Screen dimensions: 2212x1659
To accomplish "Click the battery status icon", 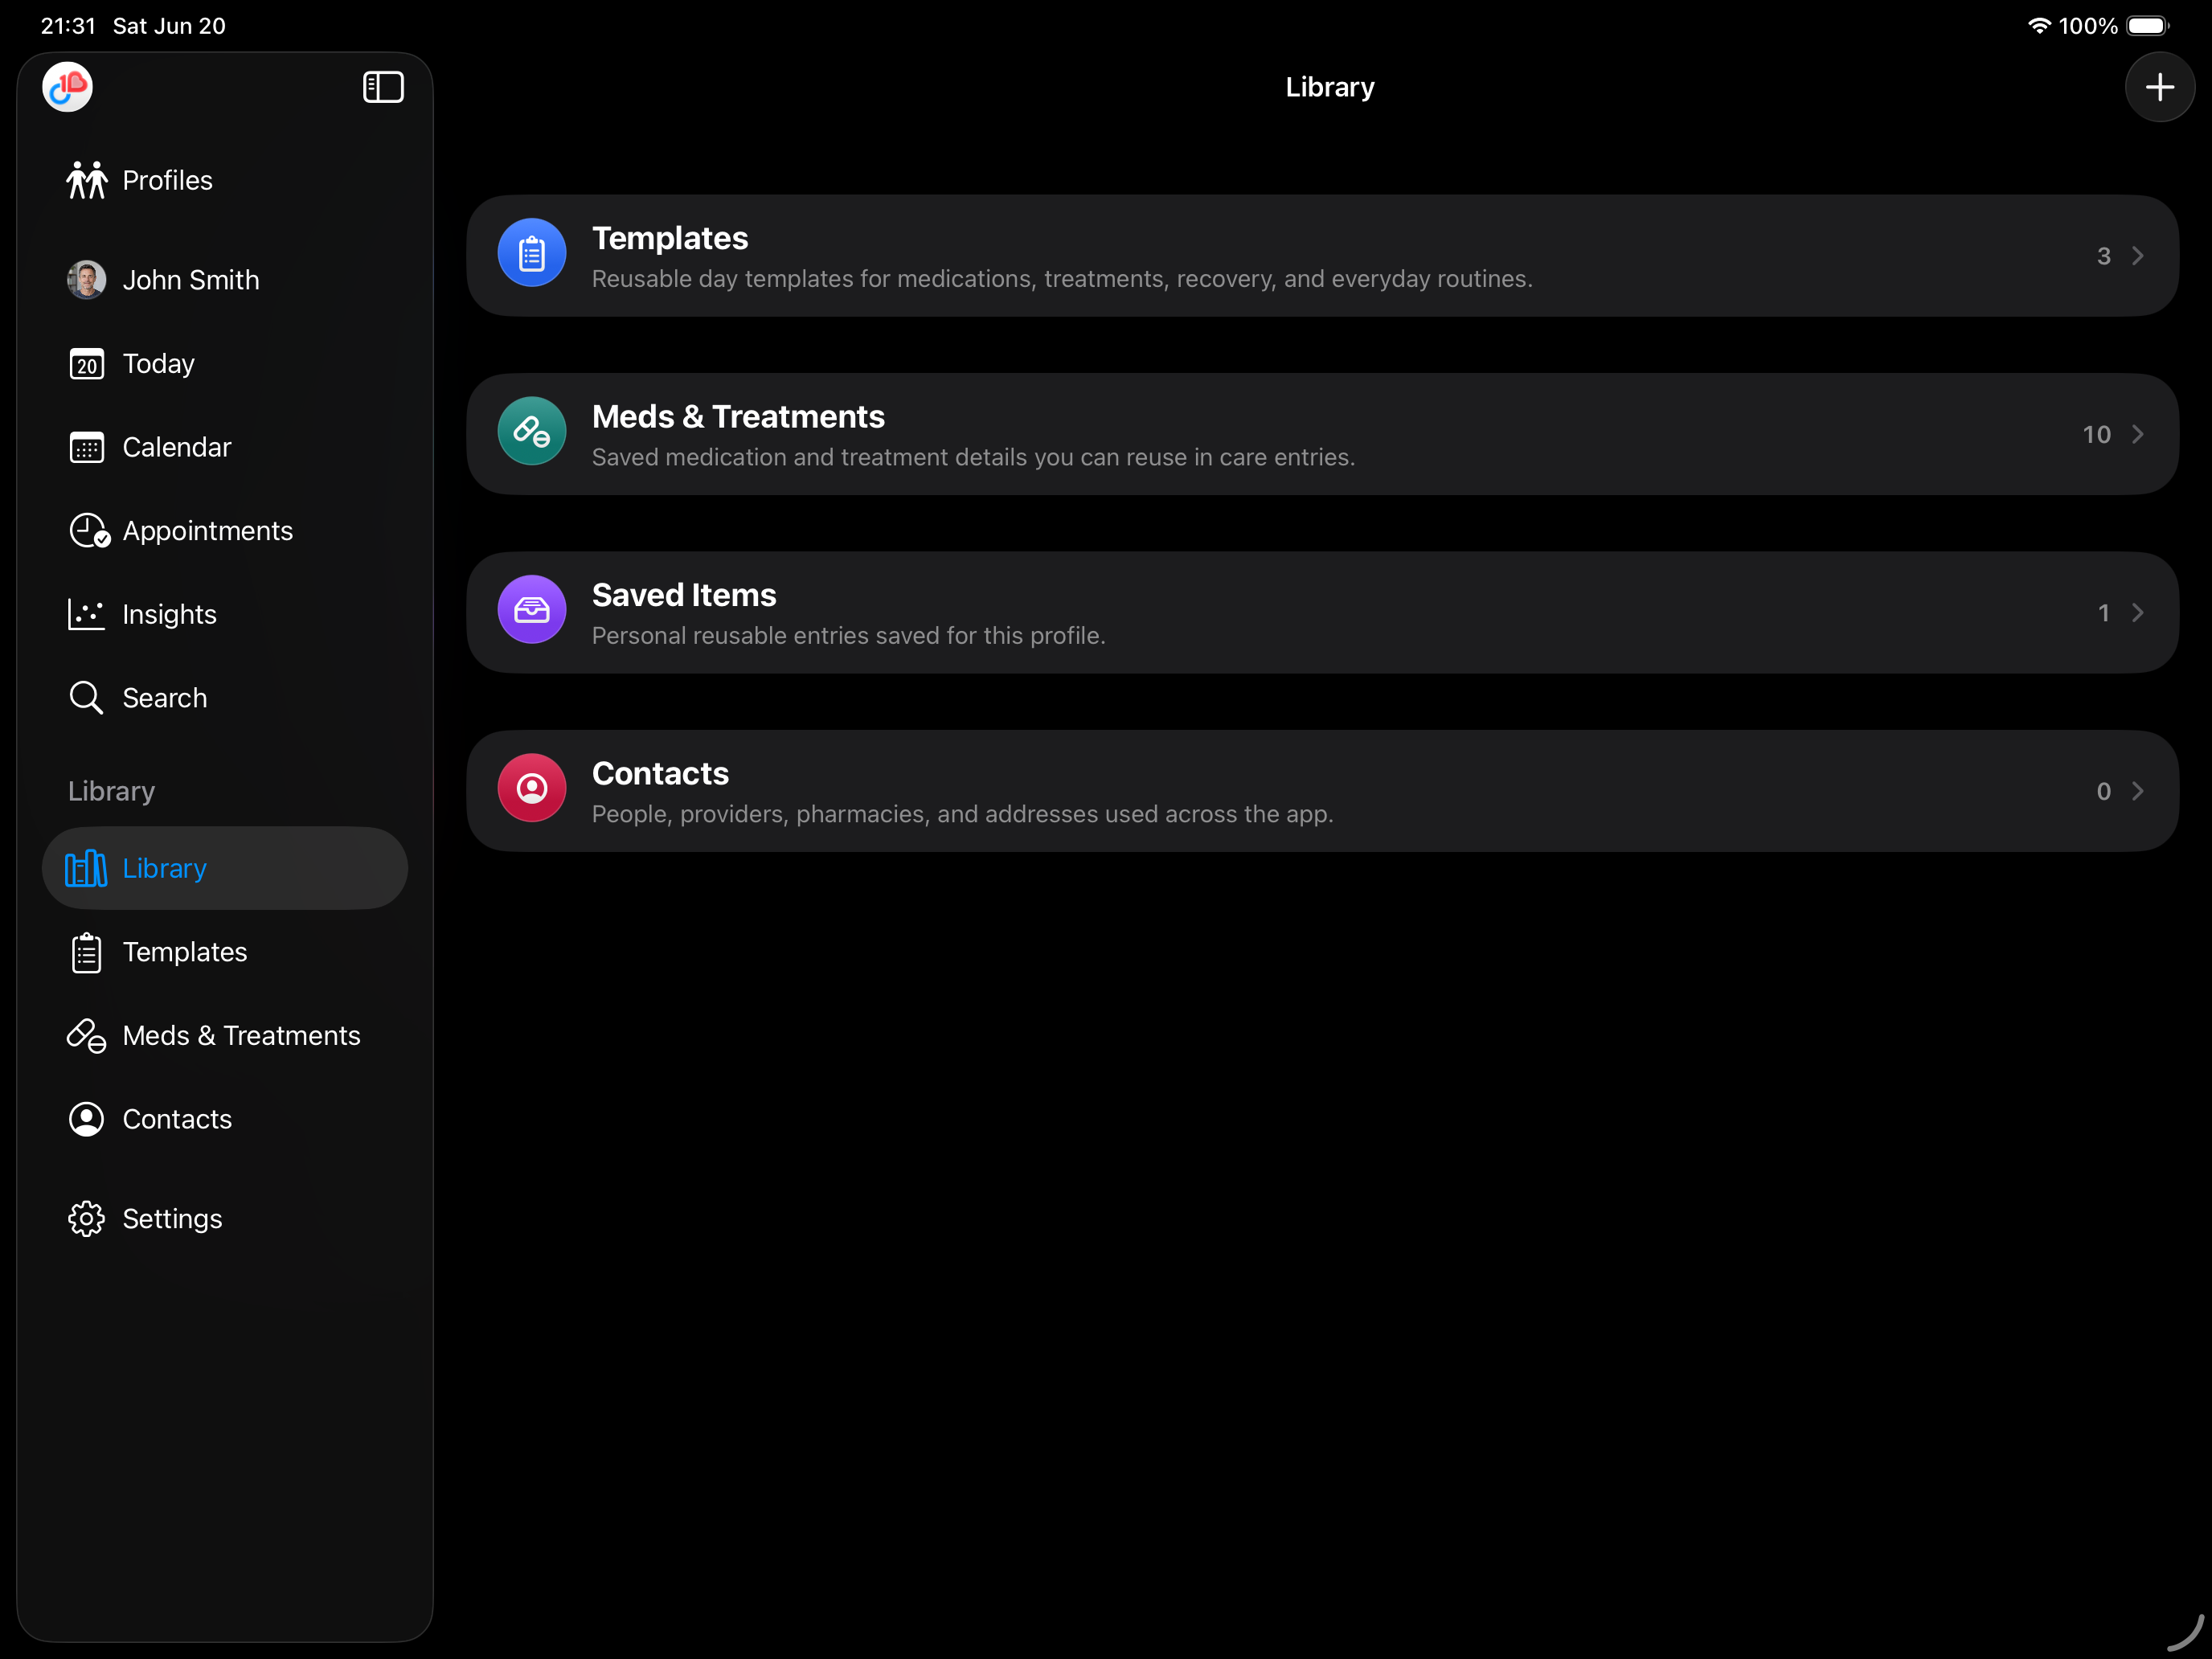I will (2147, 26).
